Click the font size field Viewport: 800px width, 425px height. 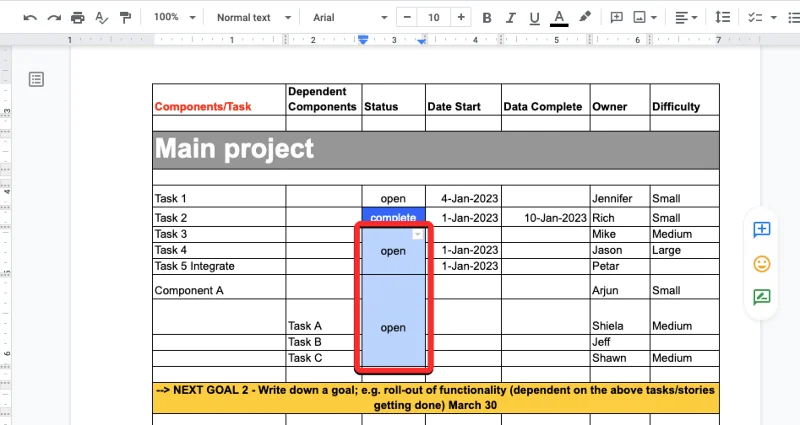tap(433, 18)
